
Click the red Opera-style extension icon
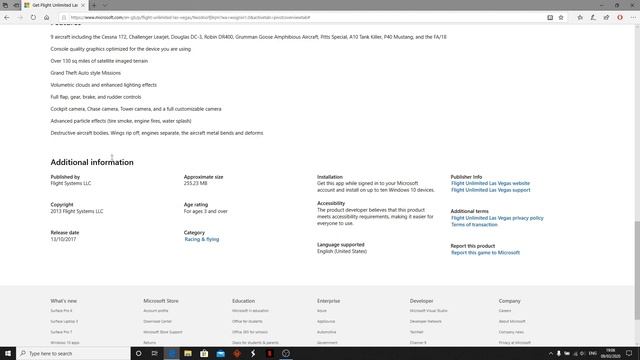pyautogui.click(x=620, y=18)
